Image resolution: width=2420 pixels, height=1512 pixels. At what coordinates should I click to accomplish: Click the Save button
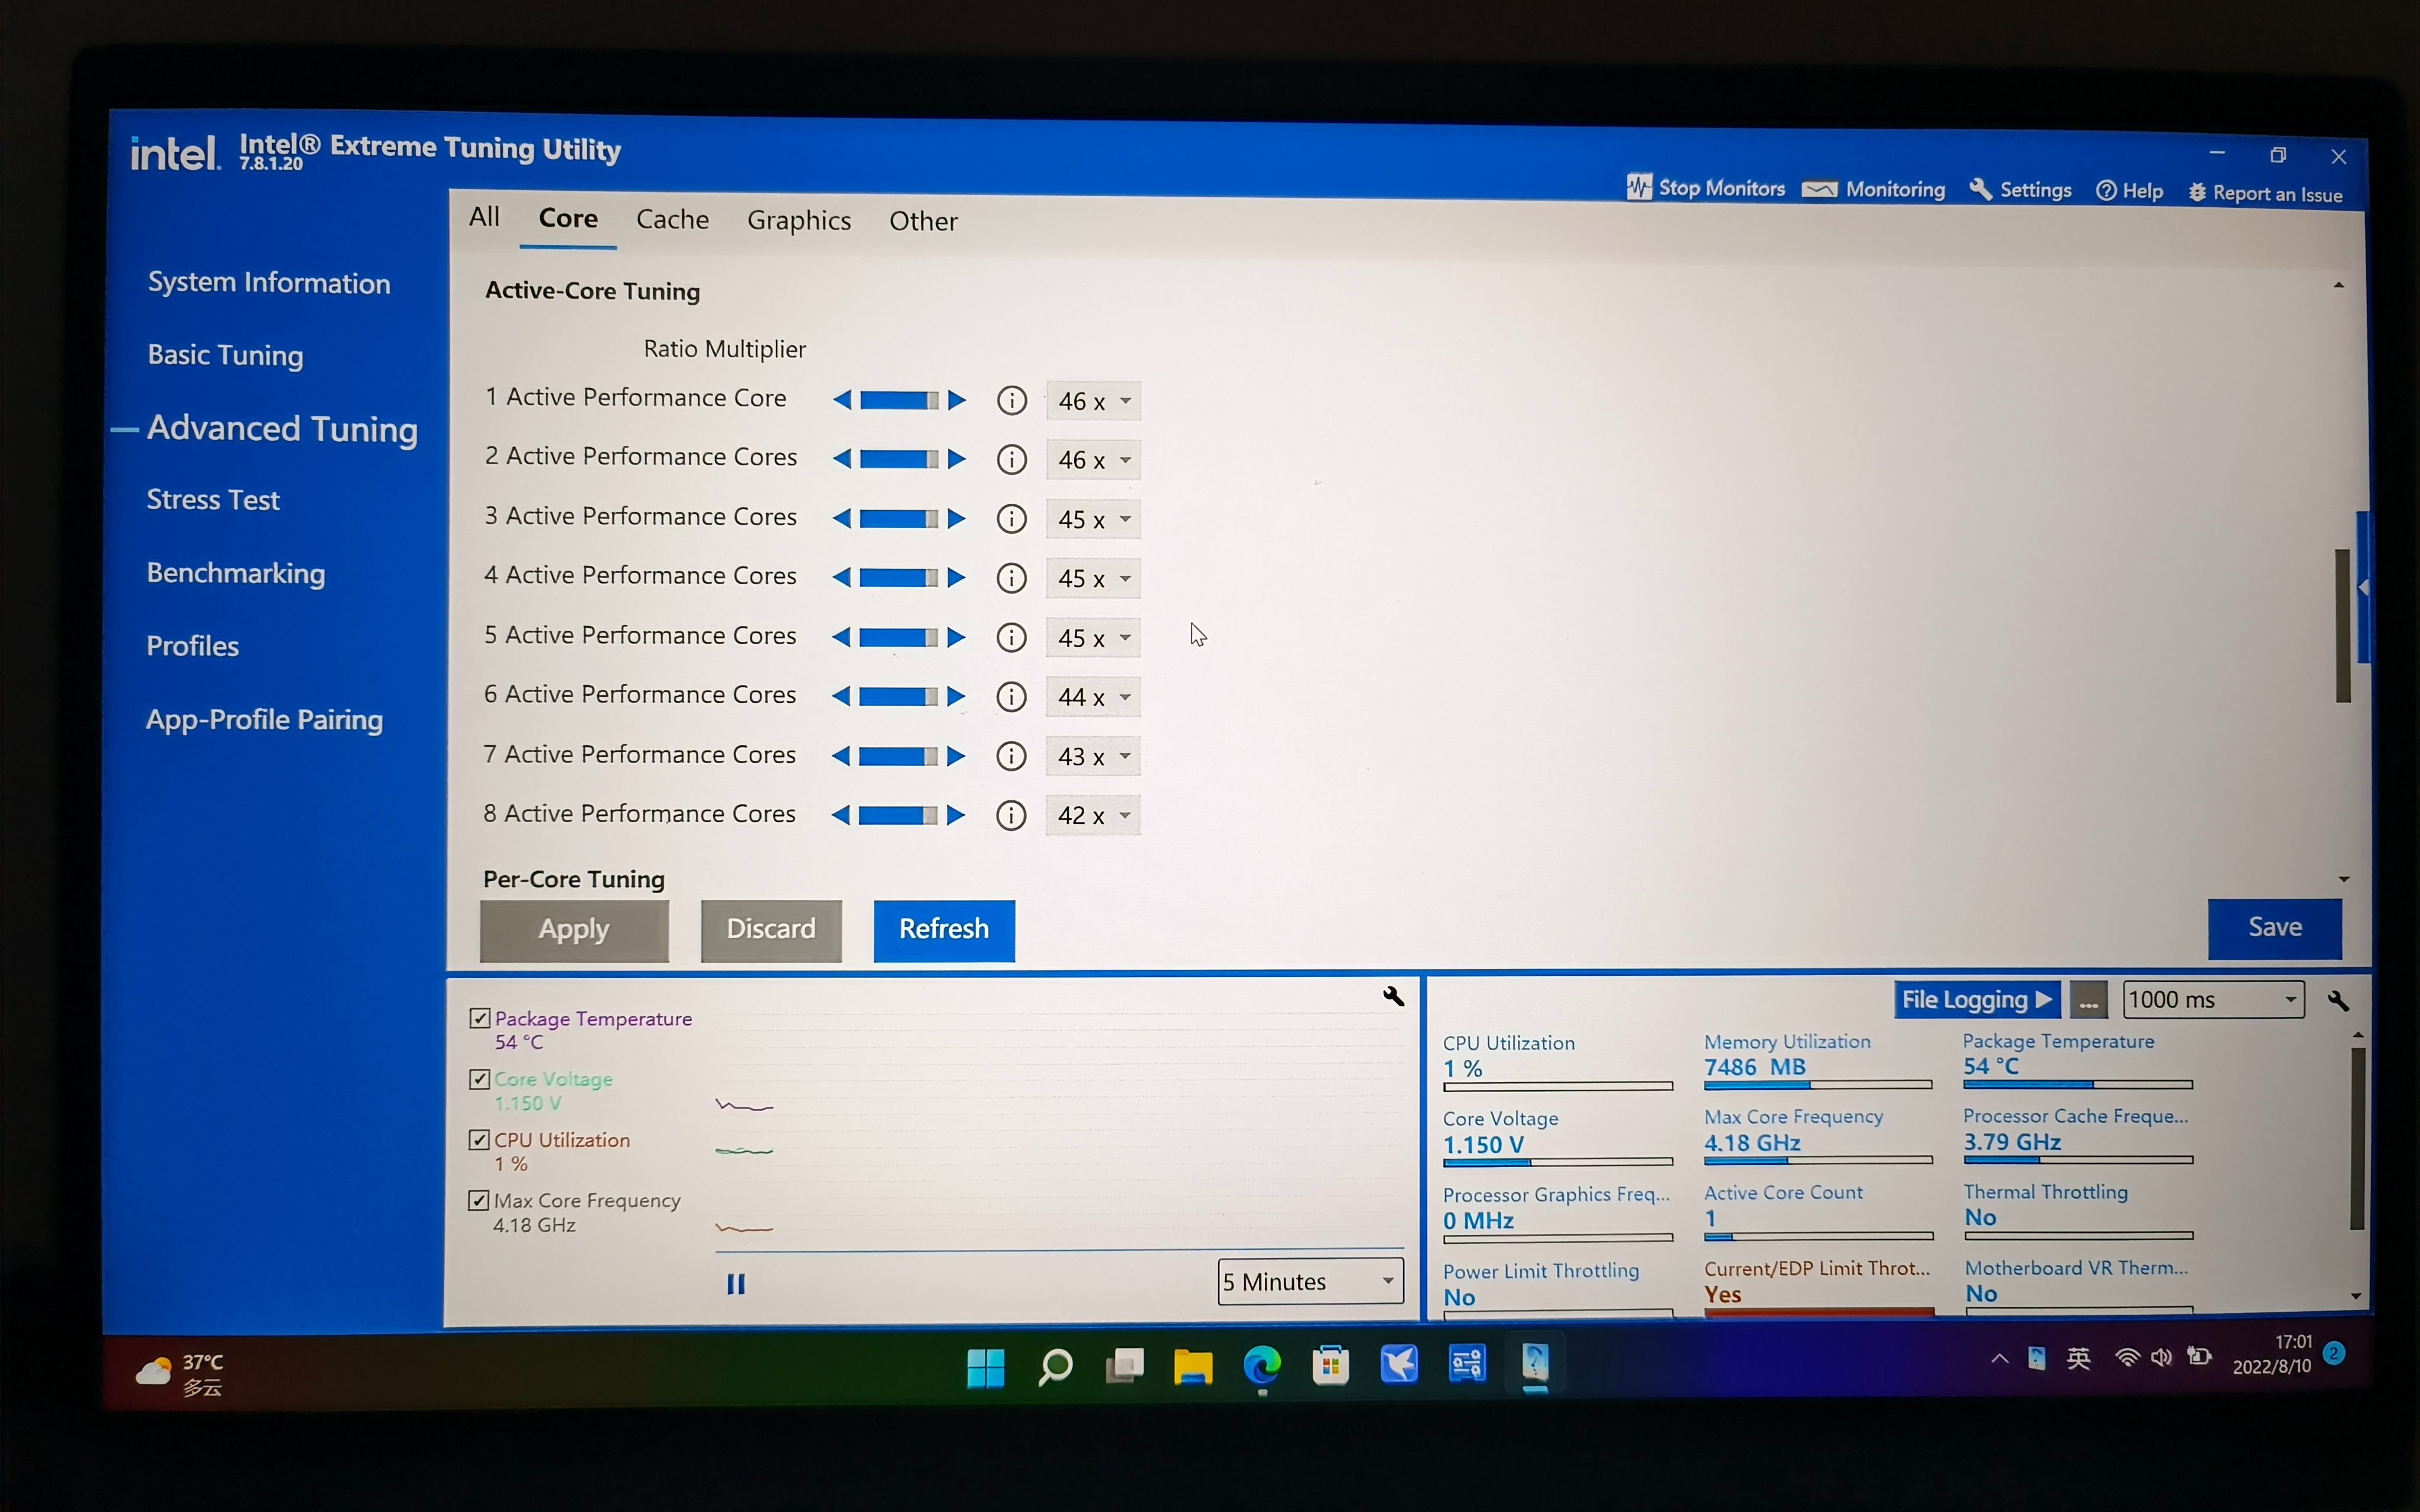tap(2275, 928)
